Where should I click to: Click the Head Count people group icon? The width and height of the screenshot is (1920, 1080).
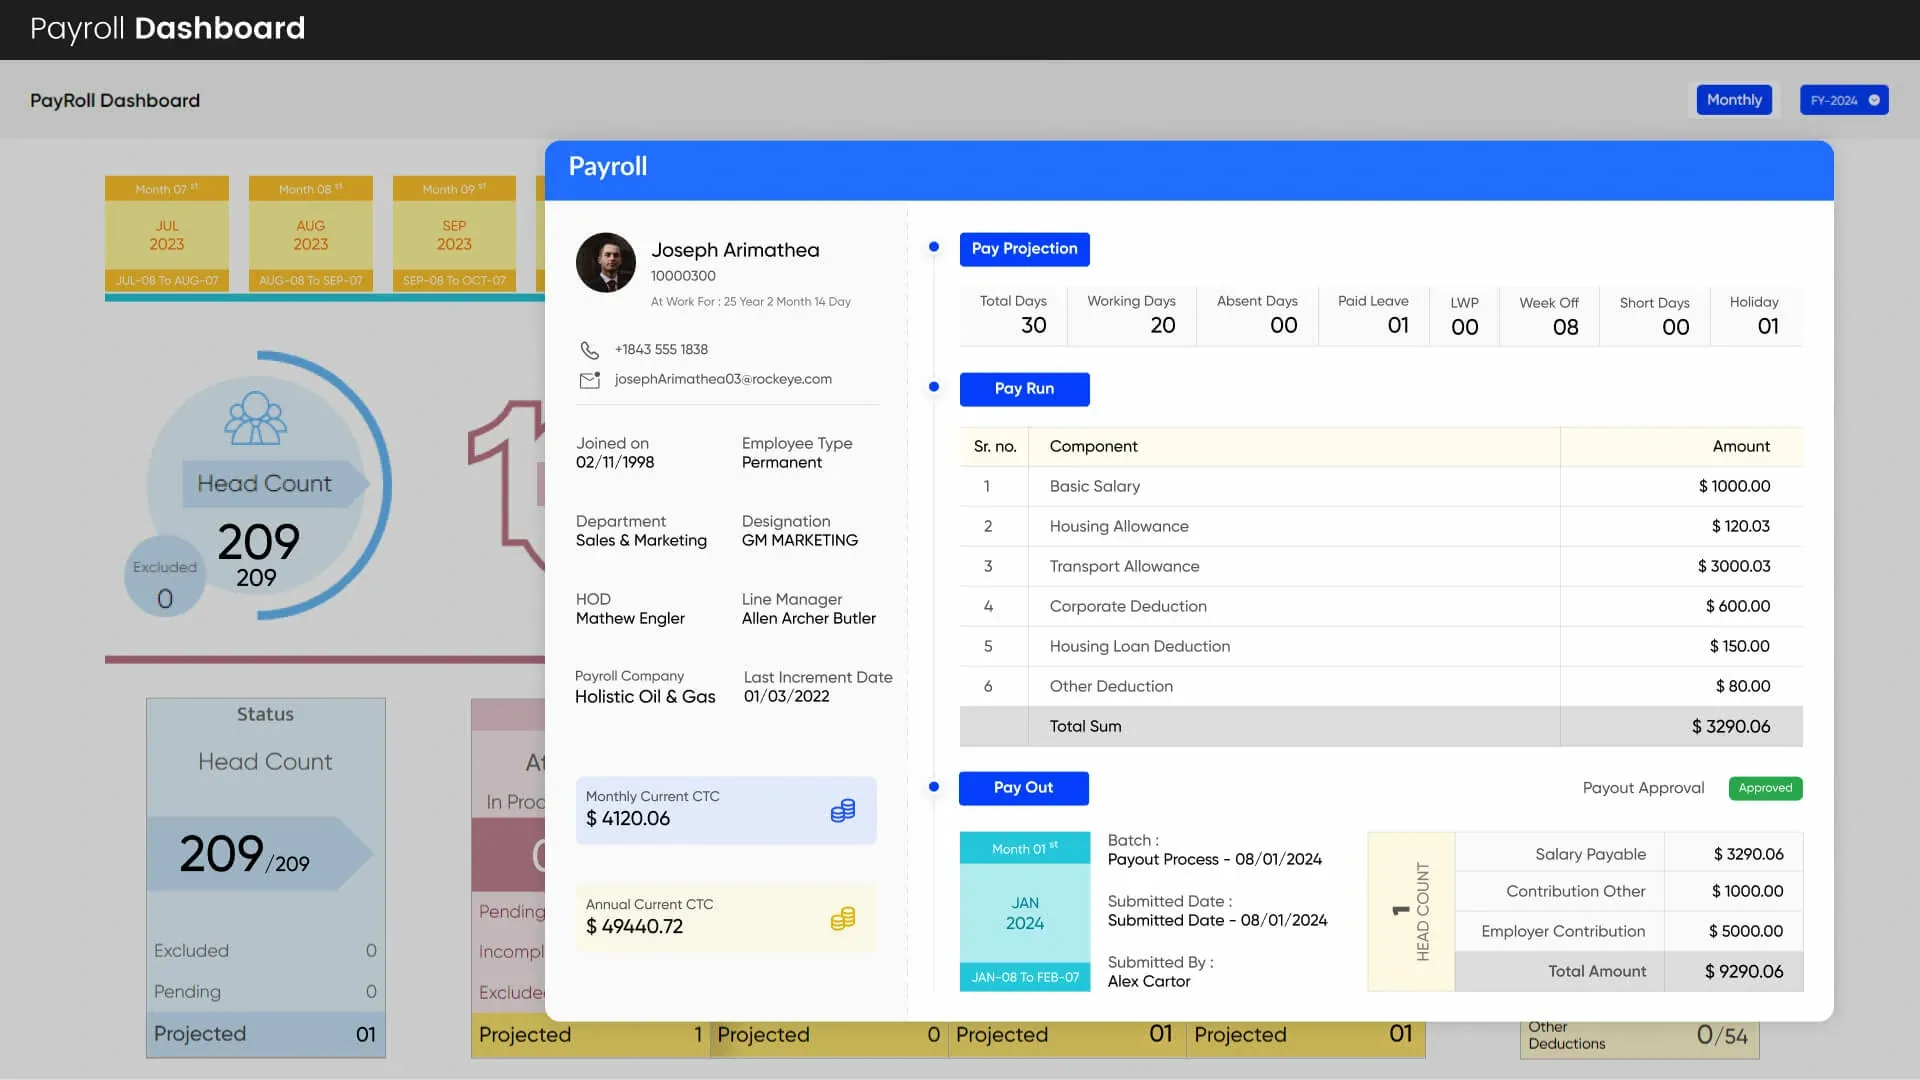[256, 418]
